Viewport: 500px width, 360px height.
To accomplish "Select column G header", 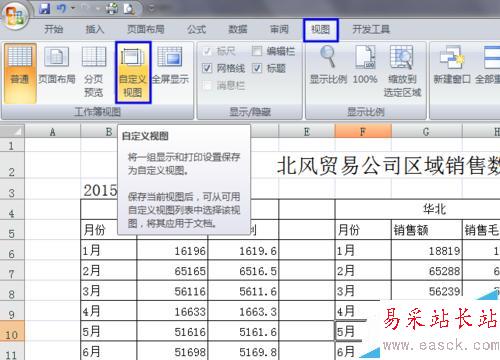I will (x=427, y=132).
